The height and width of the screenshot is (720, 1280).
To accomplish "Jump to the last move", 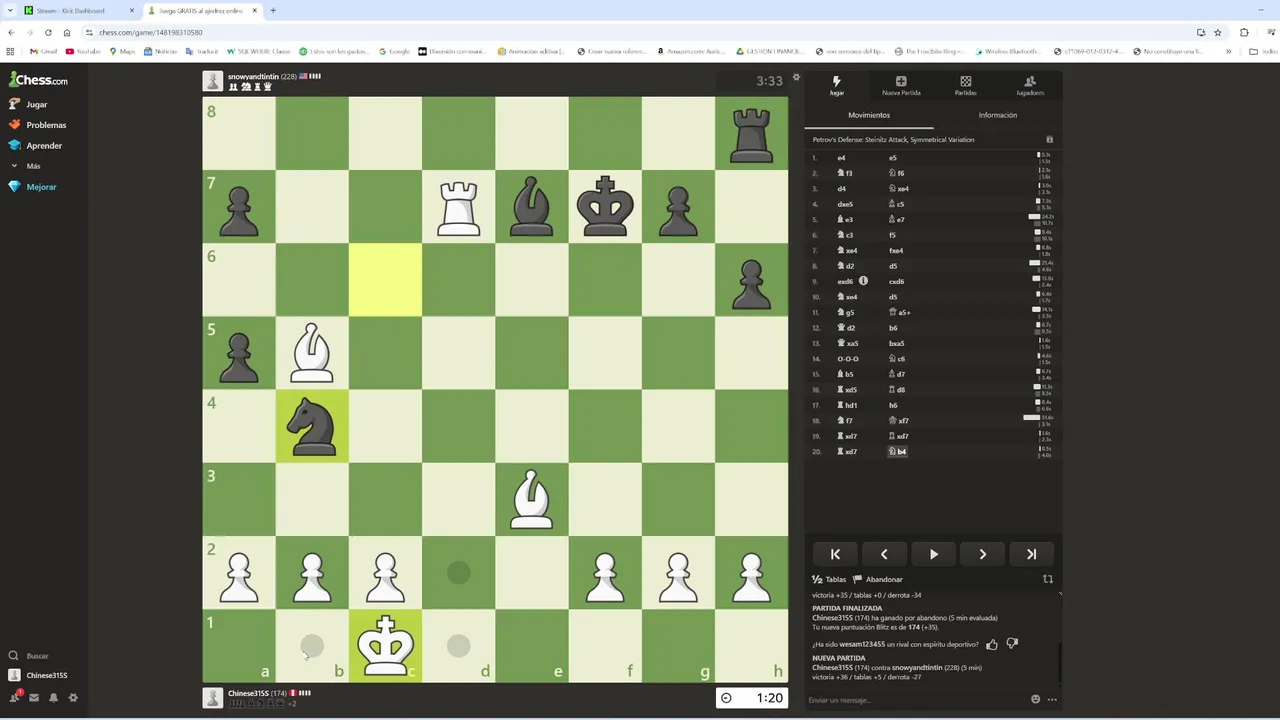I will (1031, 554).
